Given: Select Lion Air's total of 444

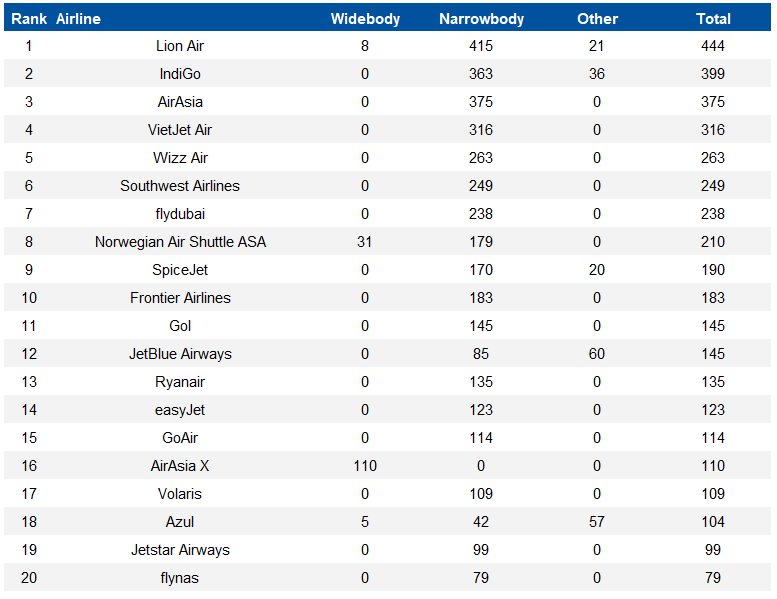Looking at the screenshot, I should (713, 46).
